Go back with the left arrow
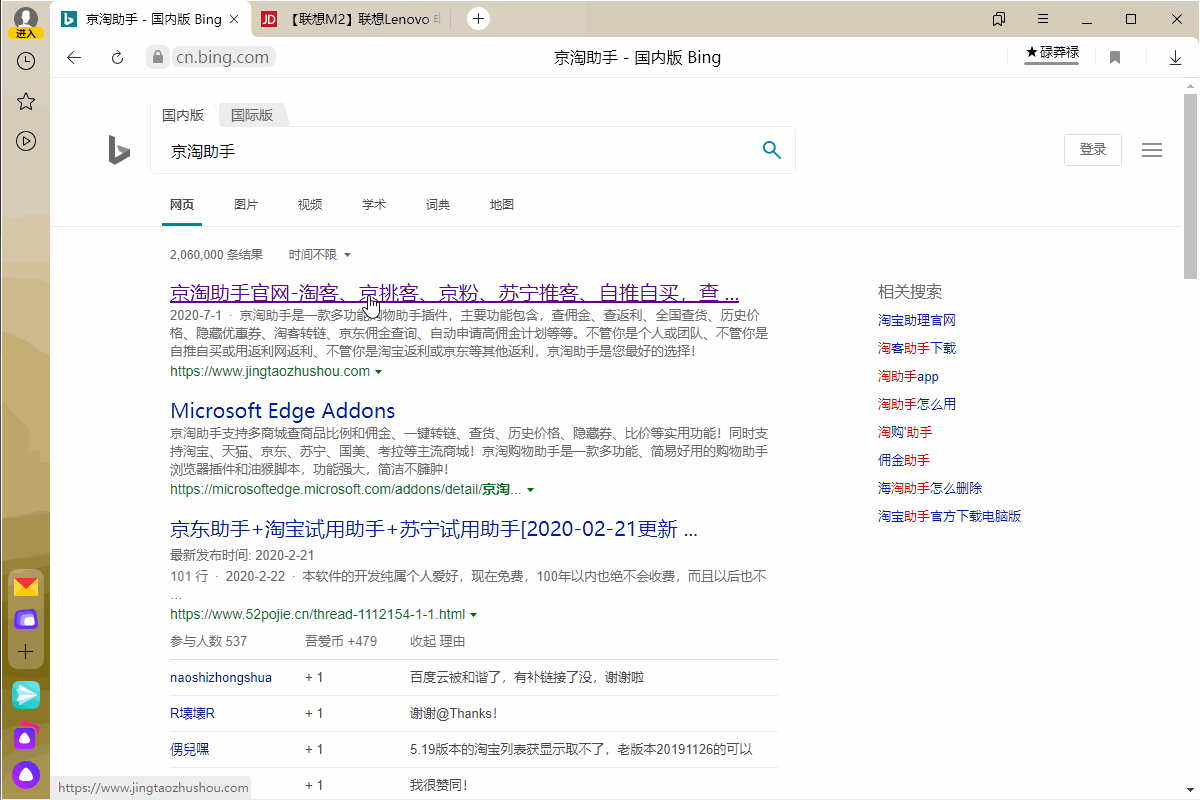This screenshot has width=1200, height=800. pyautogui.click(x=74, y=57)
